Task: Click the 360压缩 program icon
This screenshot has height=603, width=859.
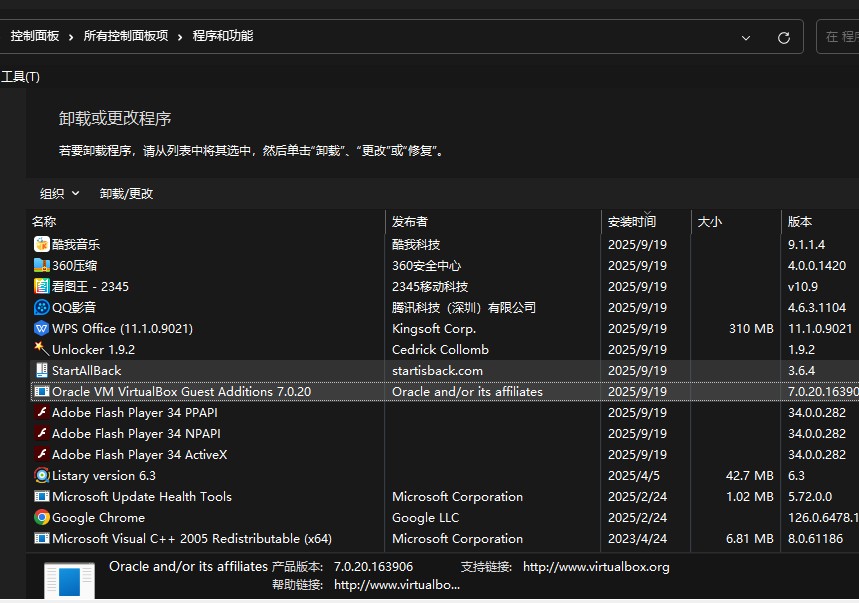Action: click(42, 266)
